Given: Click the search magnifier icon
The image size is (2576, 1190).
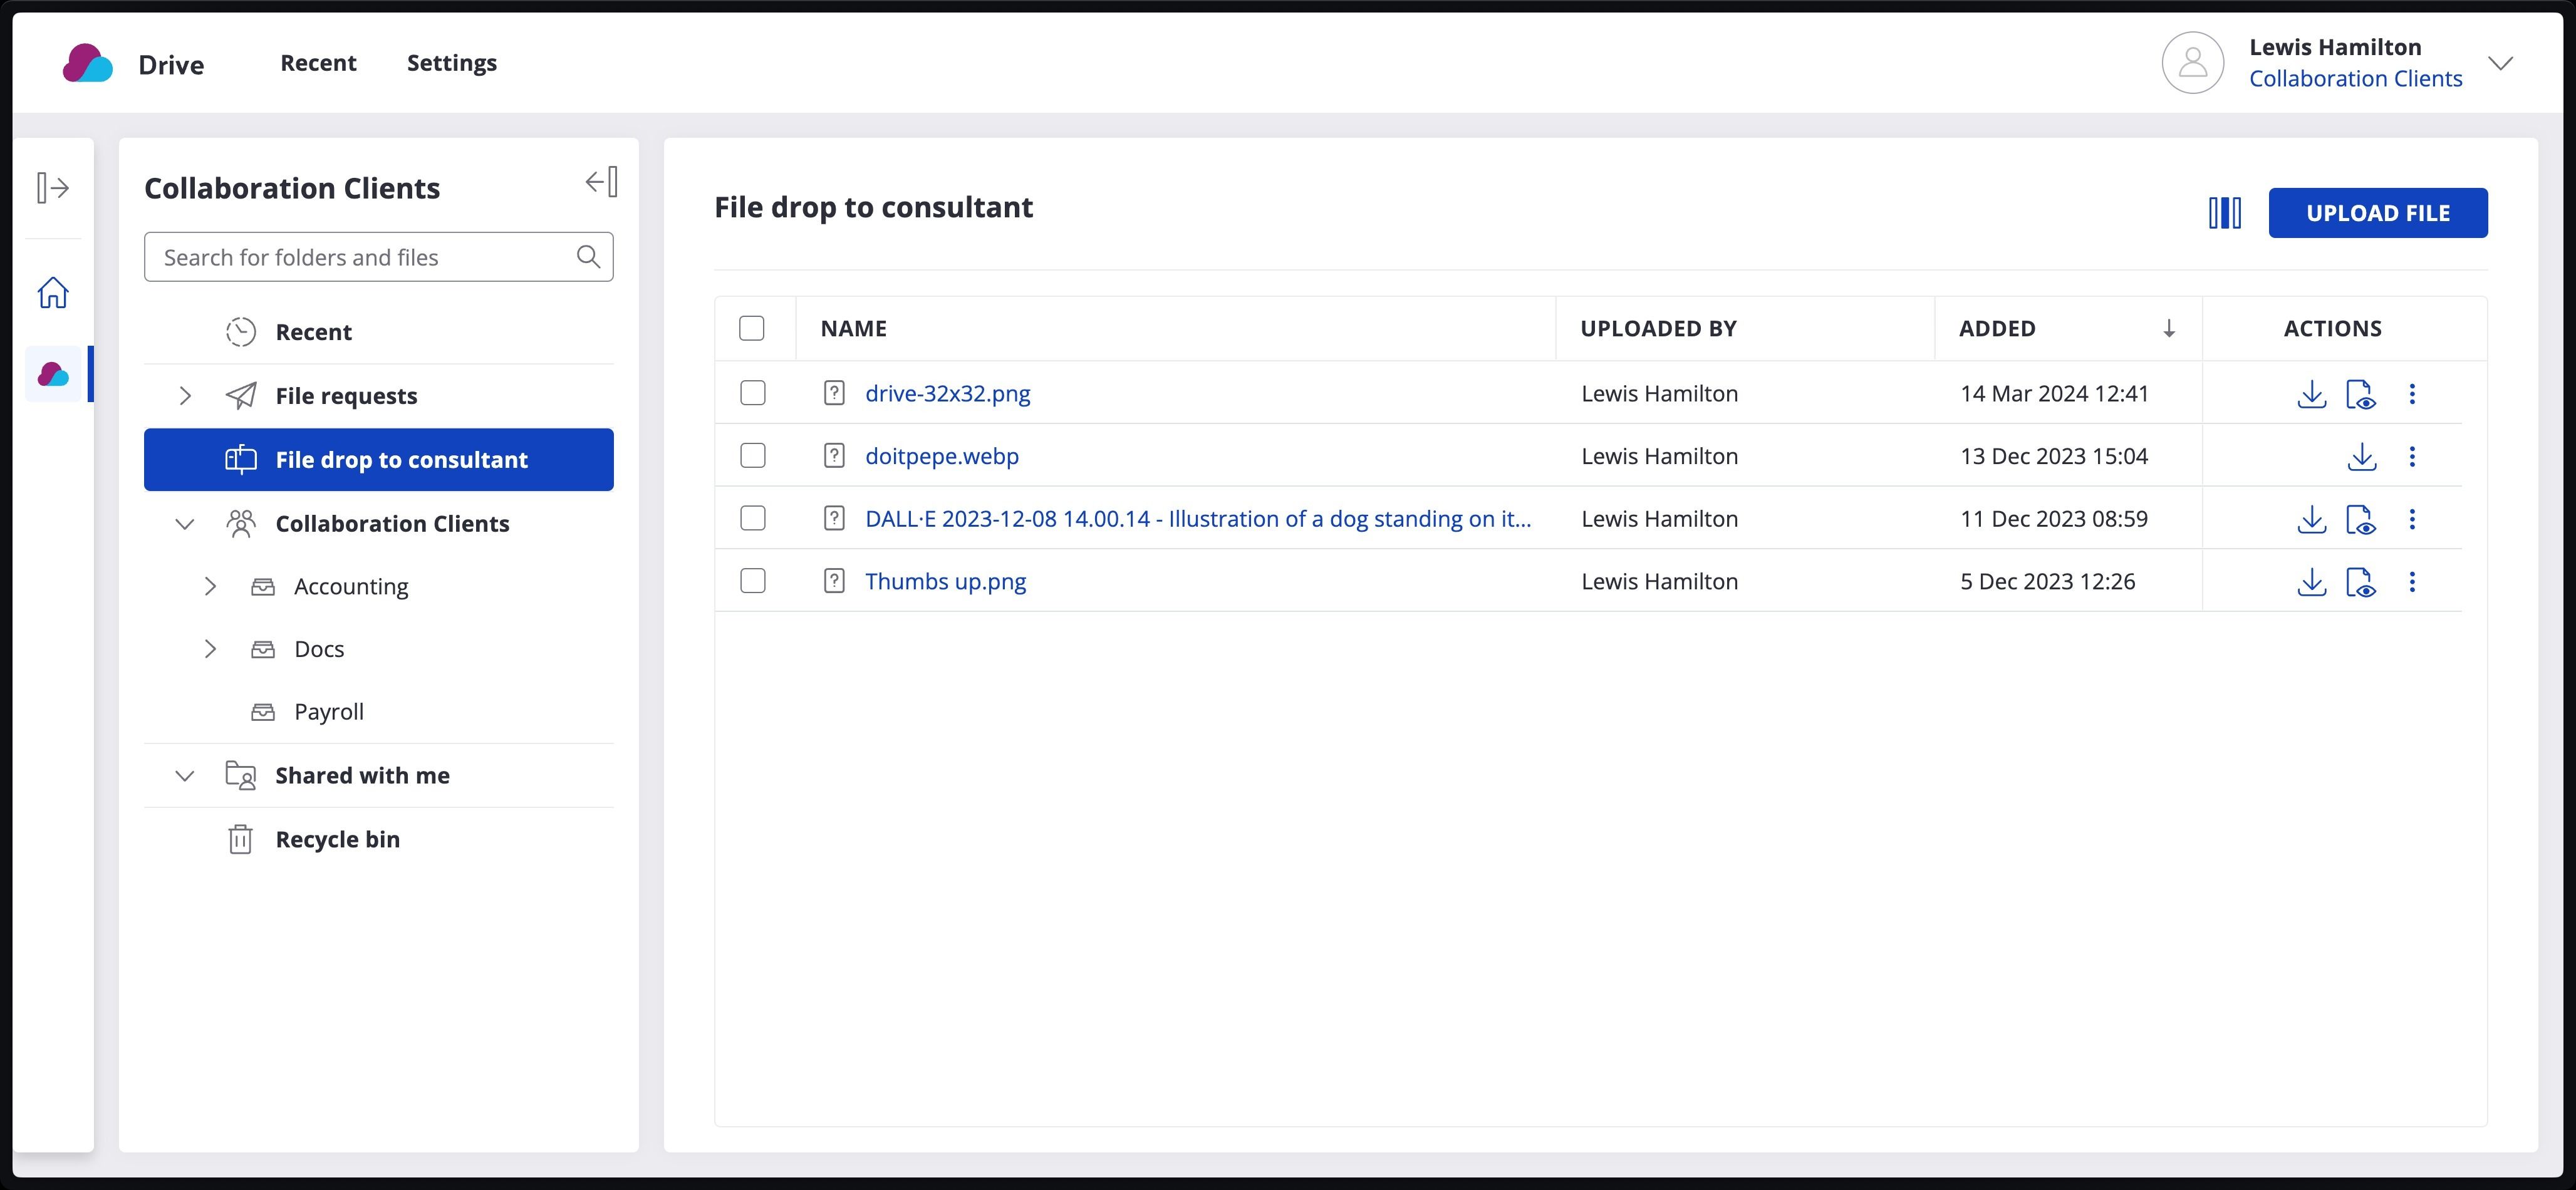Looking at the screenshot, I should tap(588, 257).
